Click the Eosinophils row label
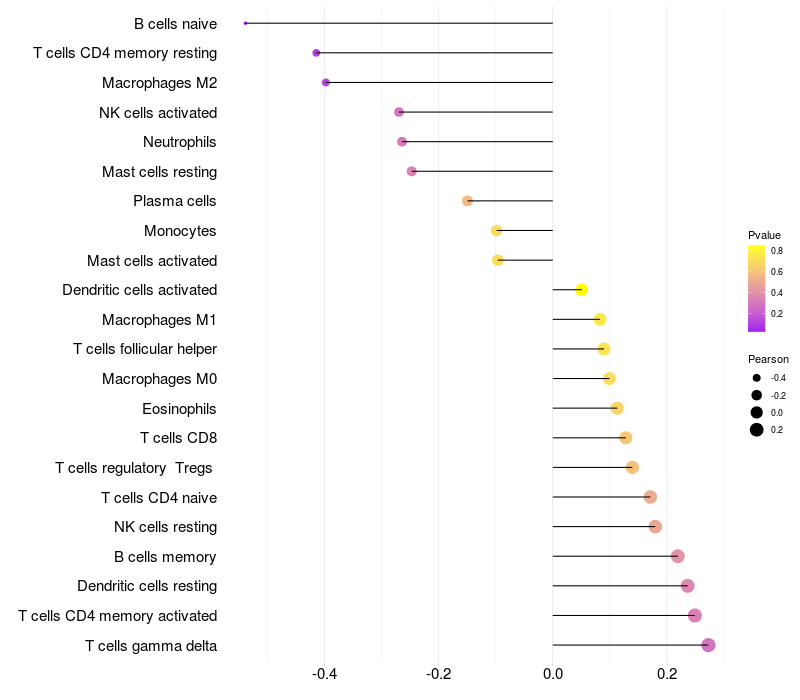This screenshot has height=700, width=800. [180, 408]
